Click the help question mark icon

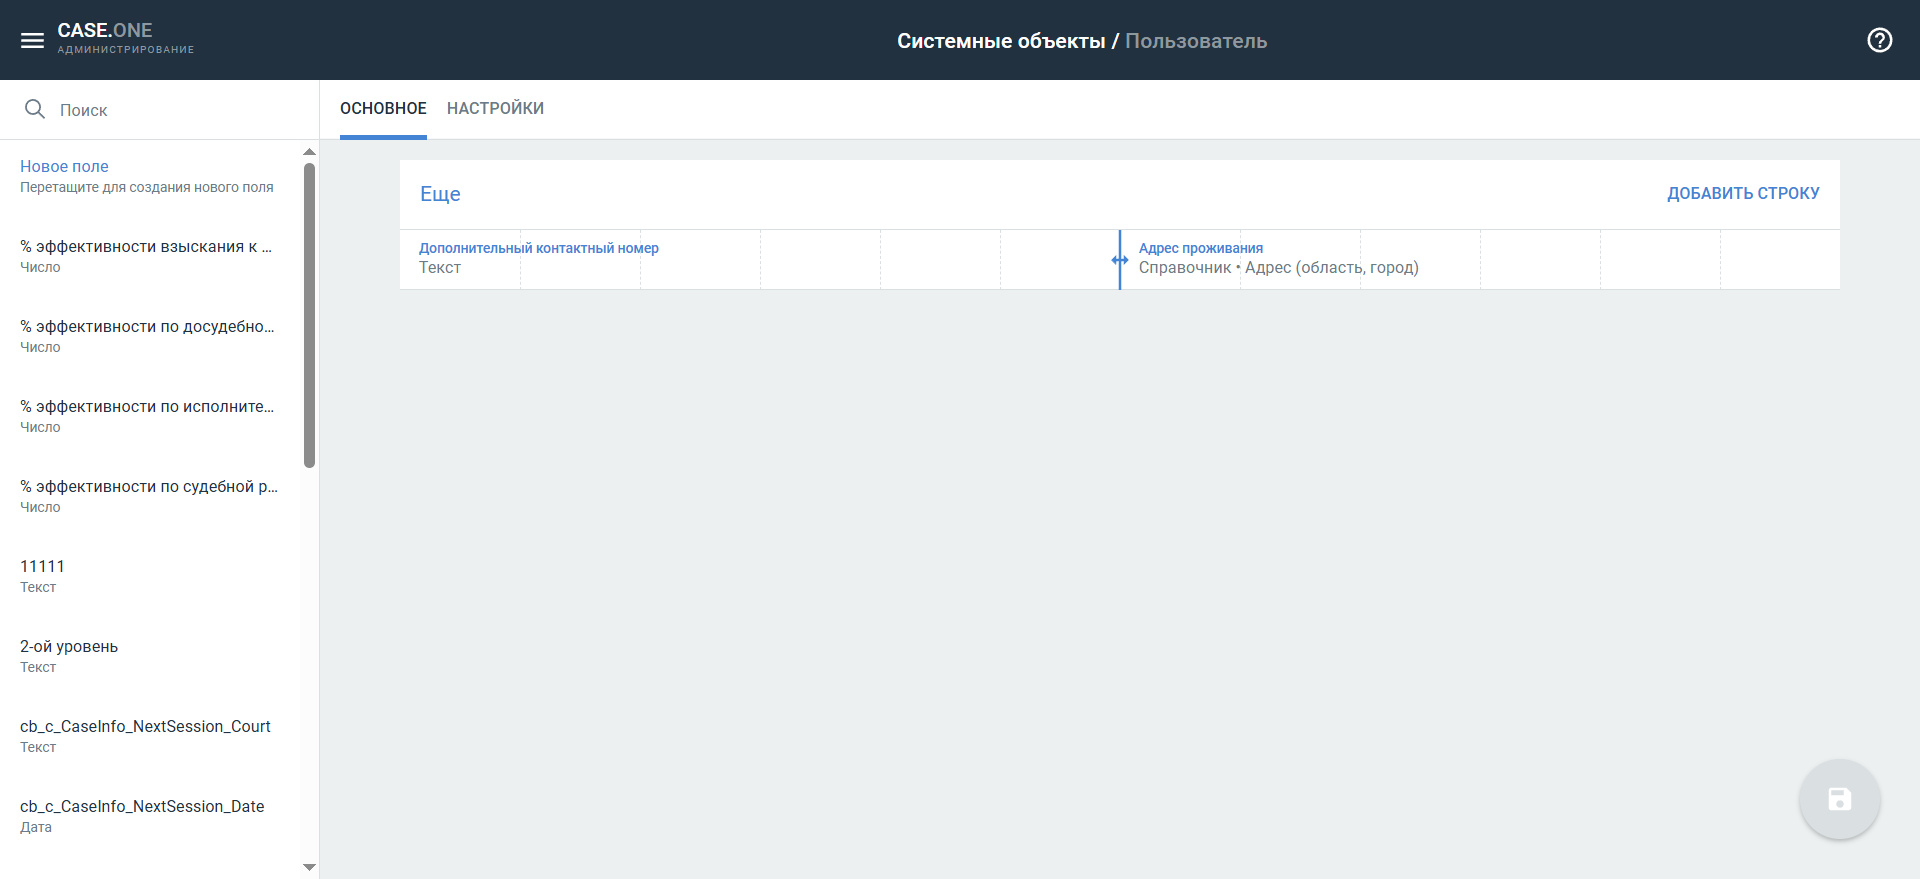point(1879,40)
